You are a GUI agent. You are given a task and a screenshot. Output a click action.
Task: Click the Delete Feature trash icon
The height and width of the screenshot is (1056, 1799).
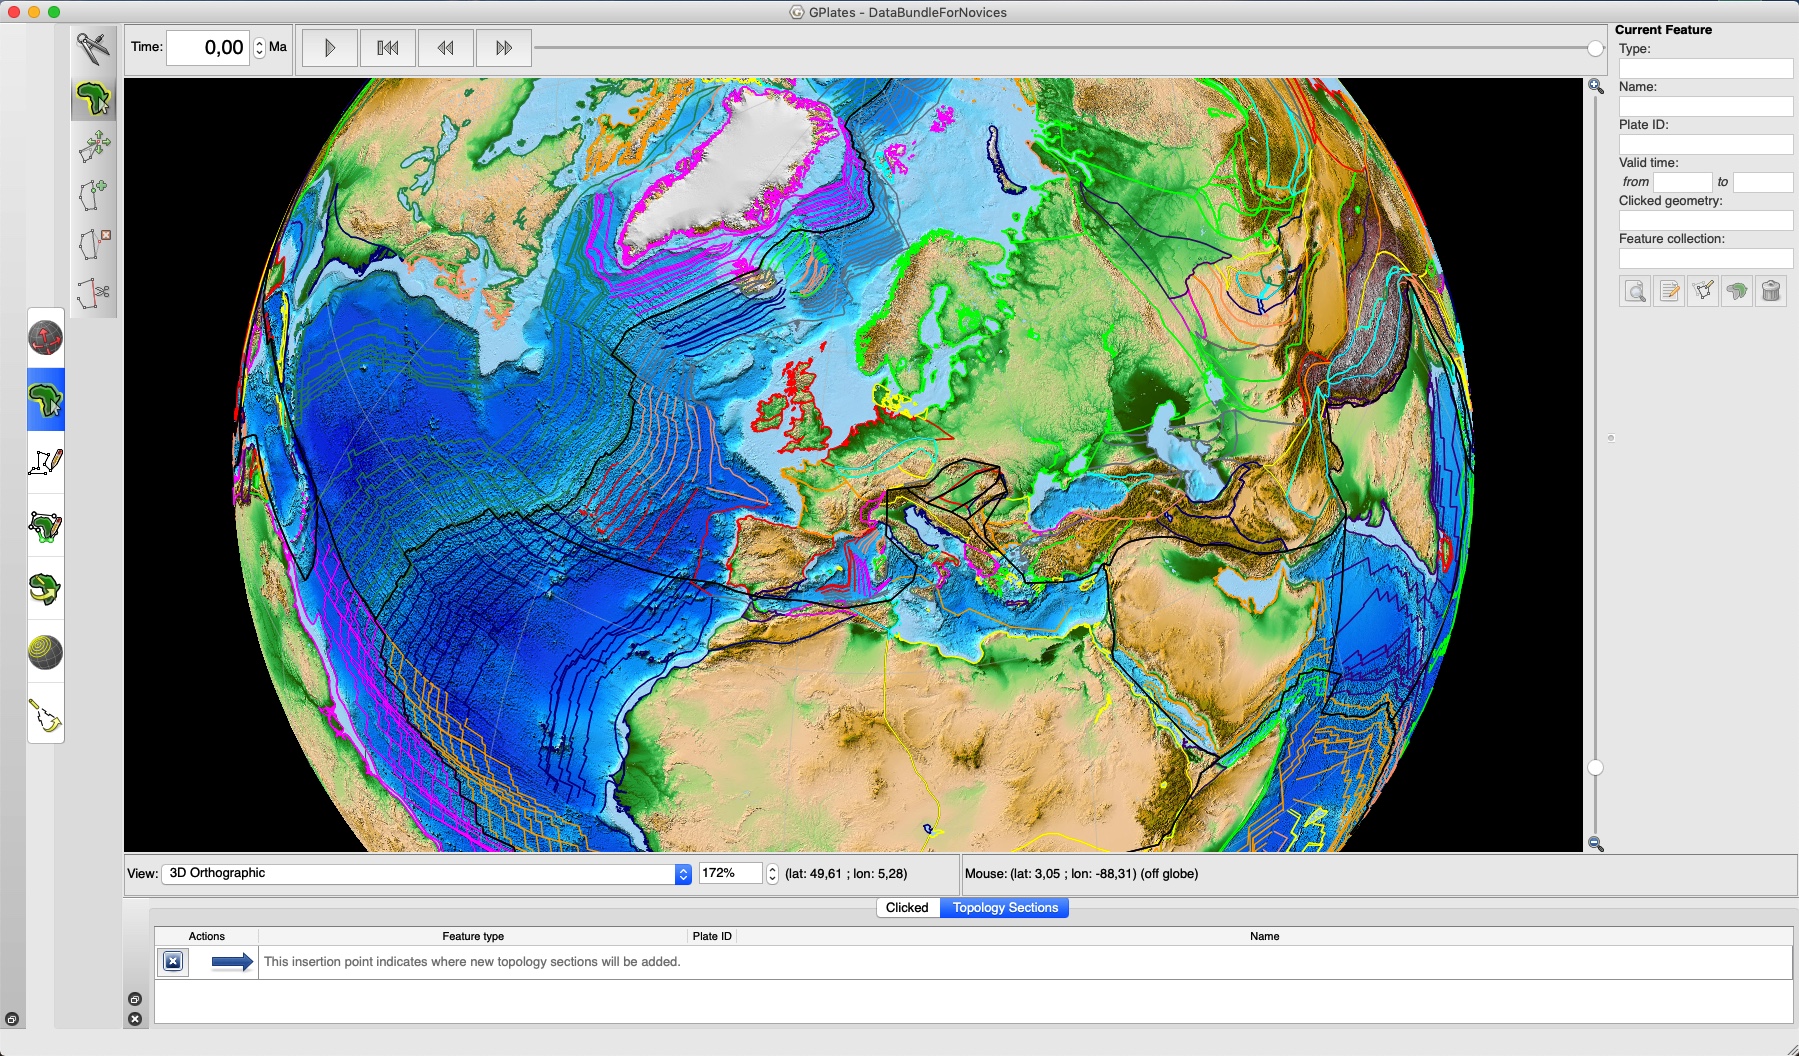click(x=1771, y=291)
